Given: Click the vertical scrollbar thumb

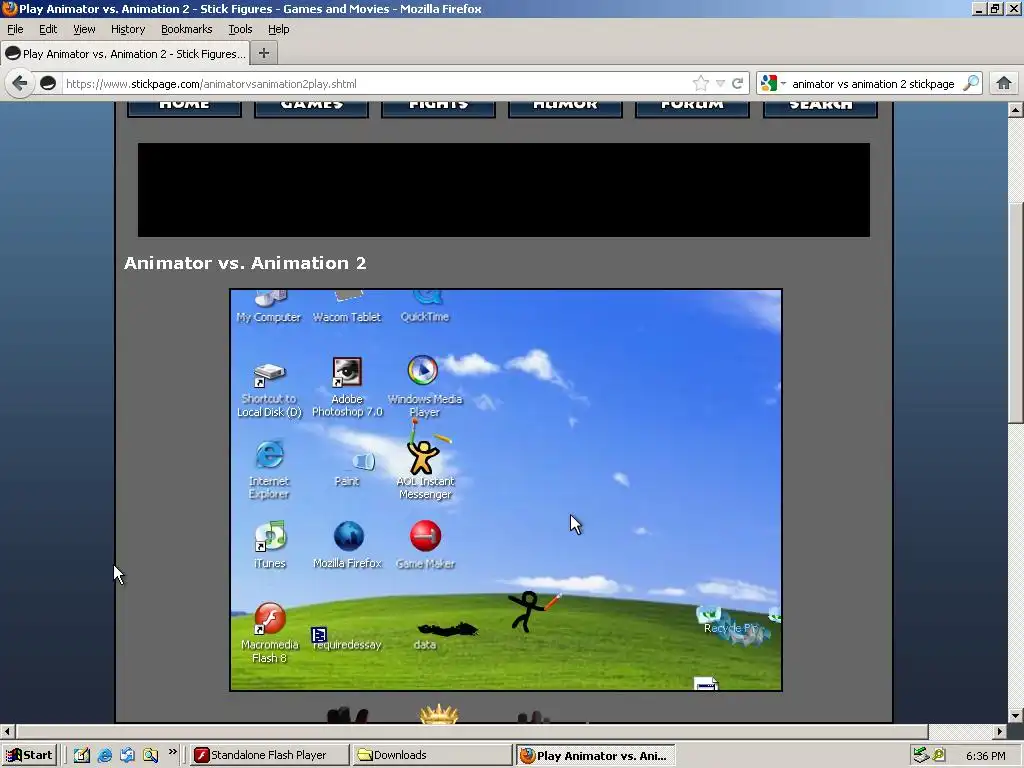Looking at the screenshot, I should coord(1015,314).
